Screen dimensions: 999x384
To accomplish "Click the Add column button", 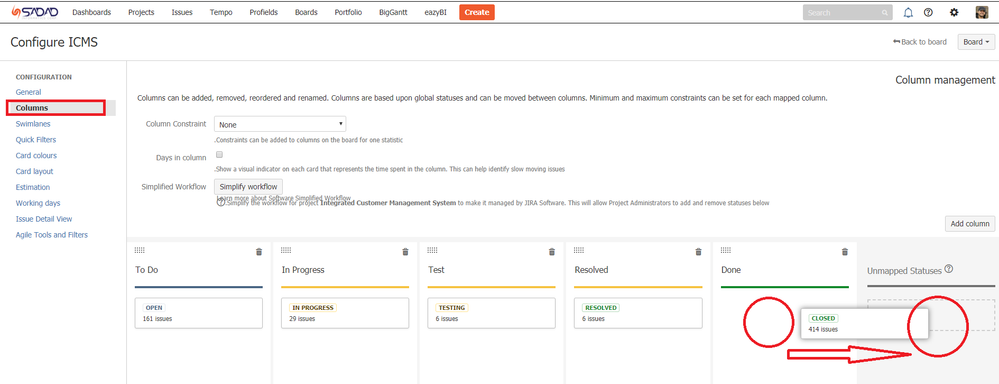I will [969, 224].
